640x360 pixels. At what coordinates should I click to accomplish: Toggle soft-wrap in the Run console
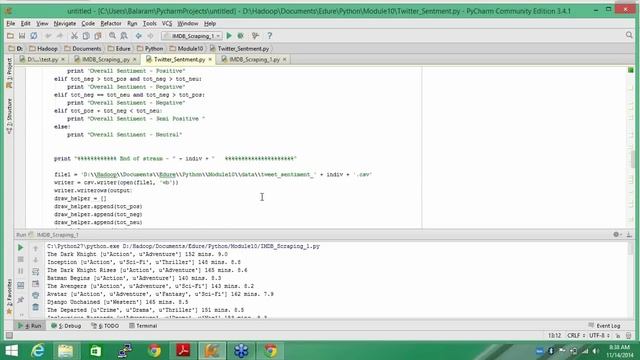click(36, 271)
